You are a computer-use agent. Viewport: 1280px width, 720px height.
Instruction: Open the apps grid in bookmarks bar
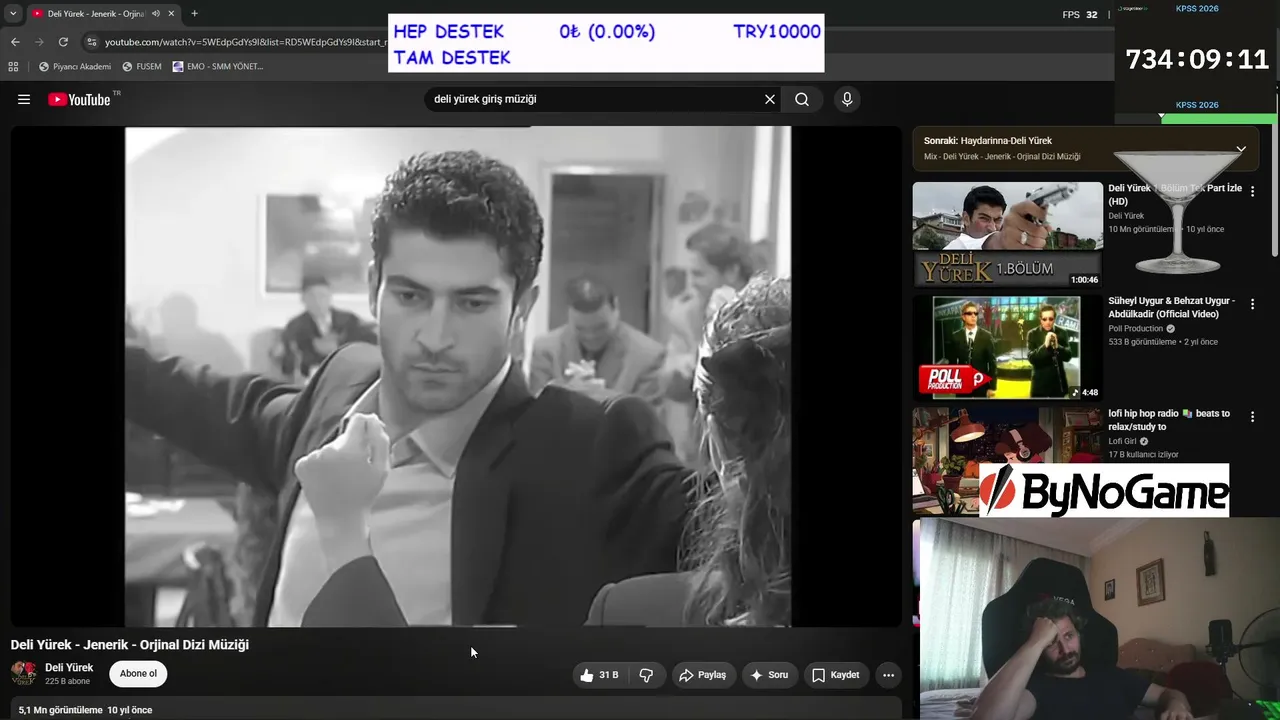[13, 67]
